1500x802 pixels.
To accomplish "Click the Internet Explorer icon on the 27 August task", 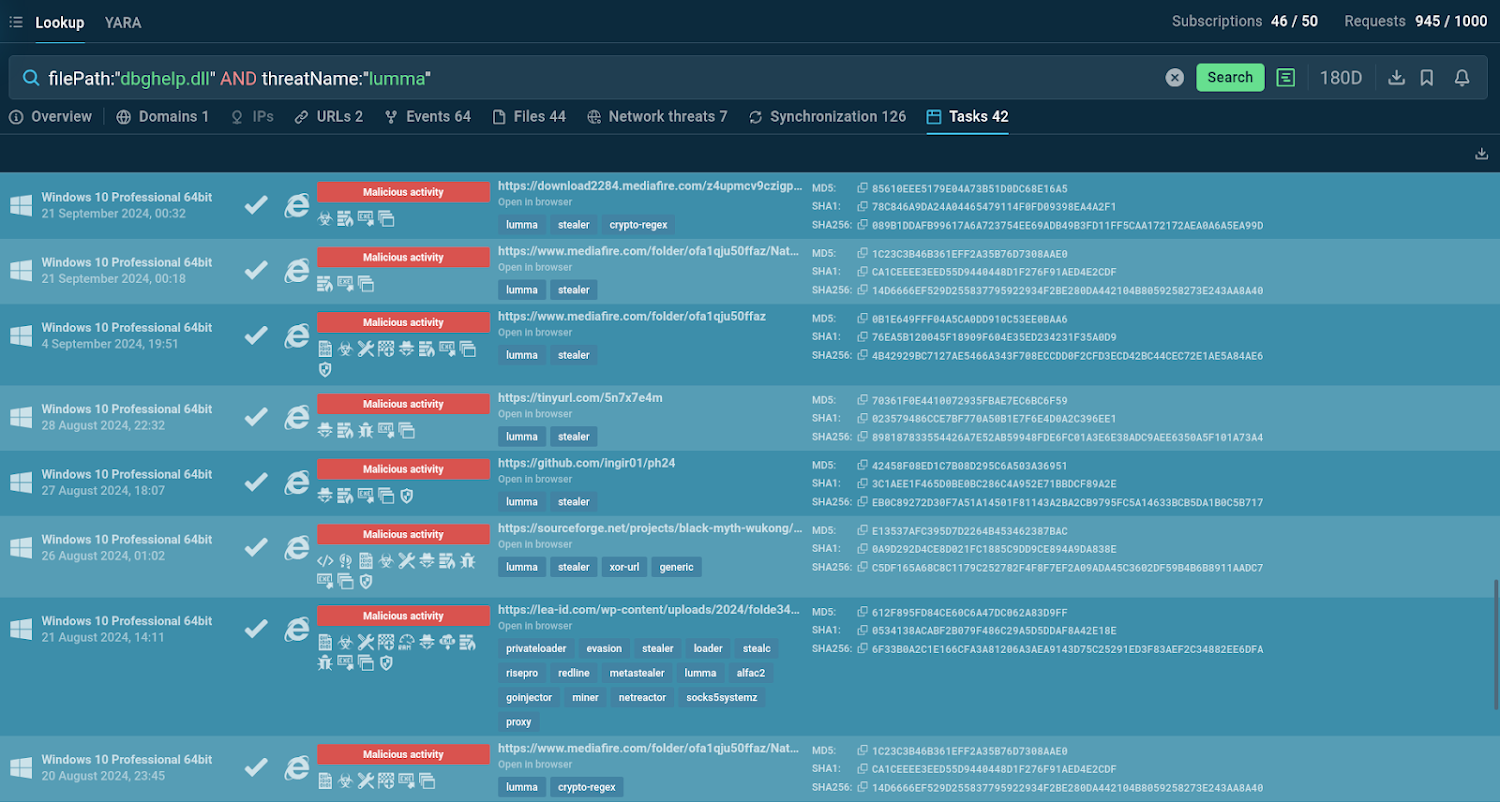I will click(x=296, y=483).
